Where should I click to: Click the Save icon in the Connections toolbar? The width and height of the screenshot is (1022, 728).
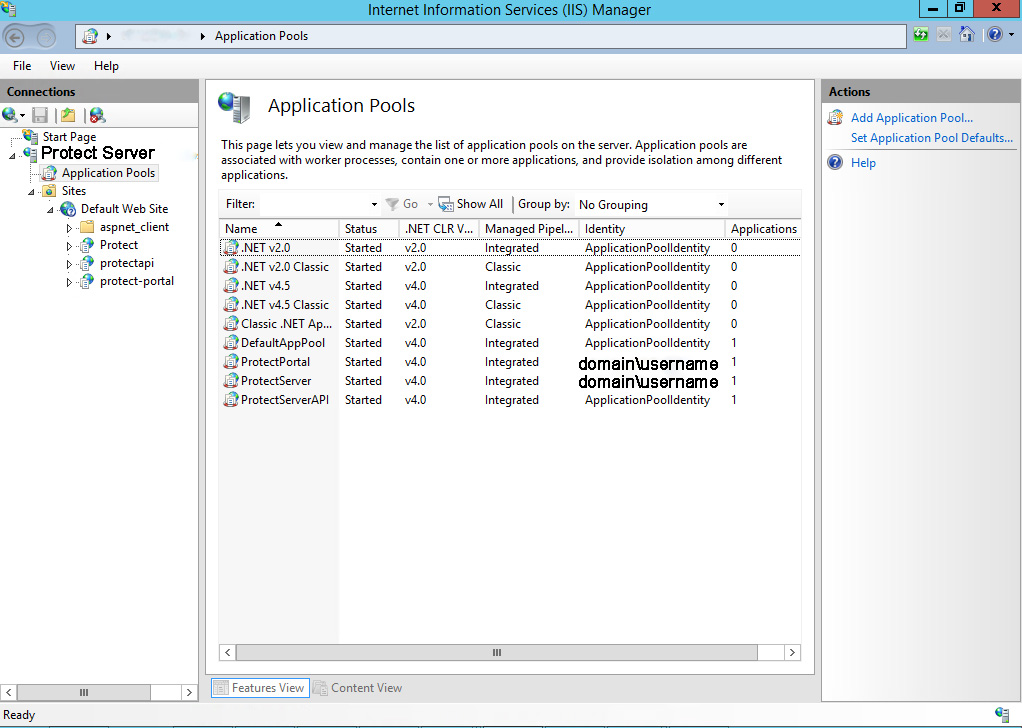(40, 115)
